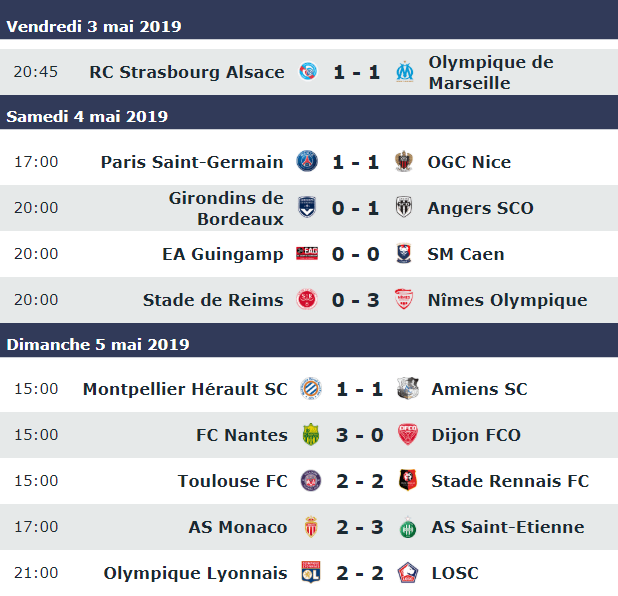Click the Nîmes Olympique crest
618x596 pixels.
click(404, 300)
